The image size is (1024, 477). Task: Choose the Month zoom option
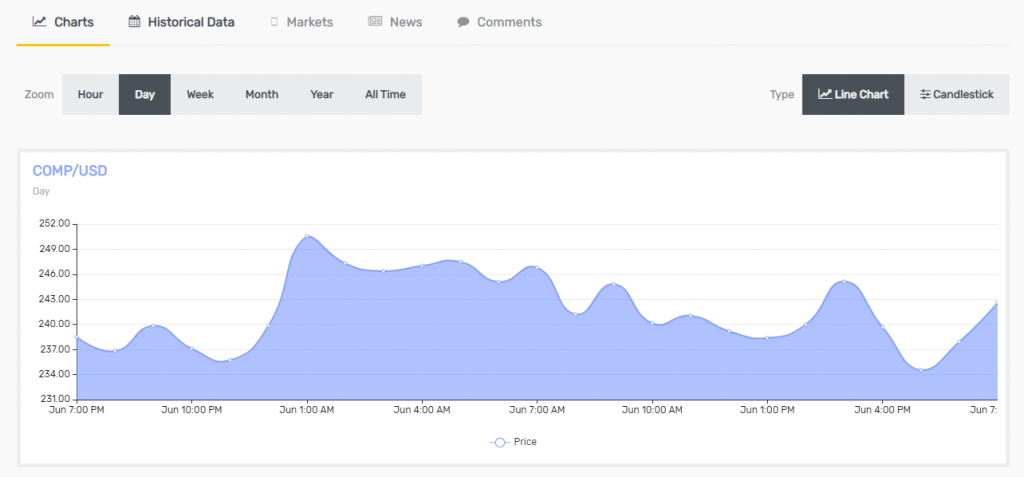coord(262,95)
